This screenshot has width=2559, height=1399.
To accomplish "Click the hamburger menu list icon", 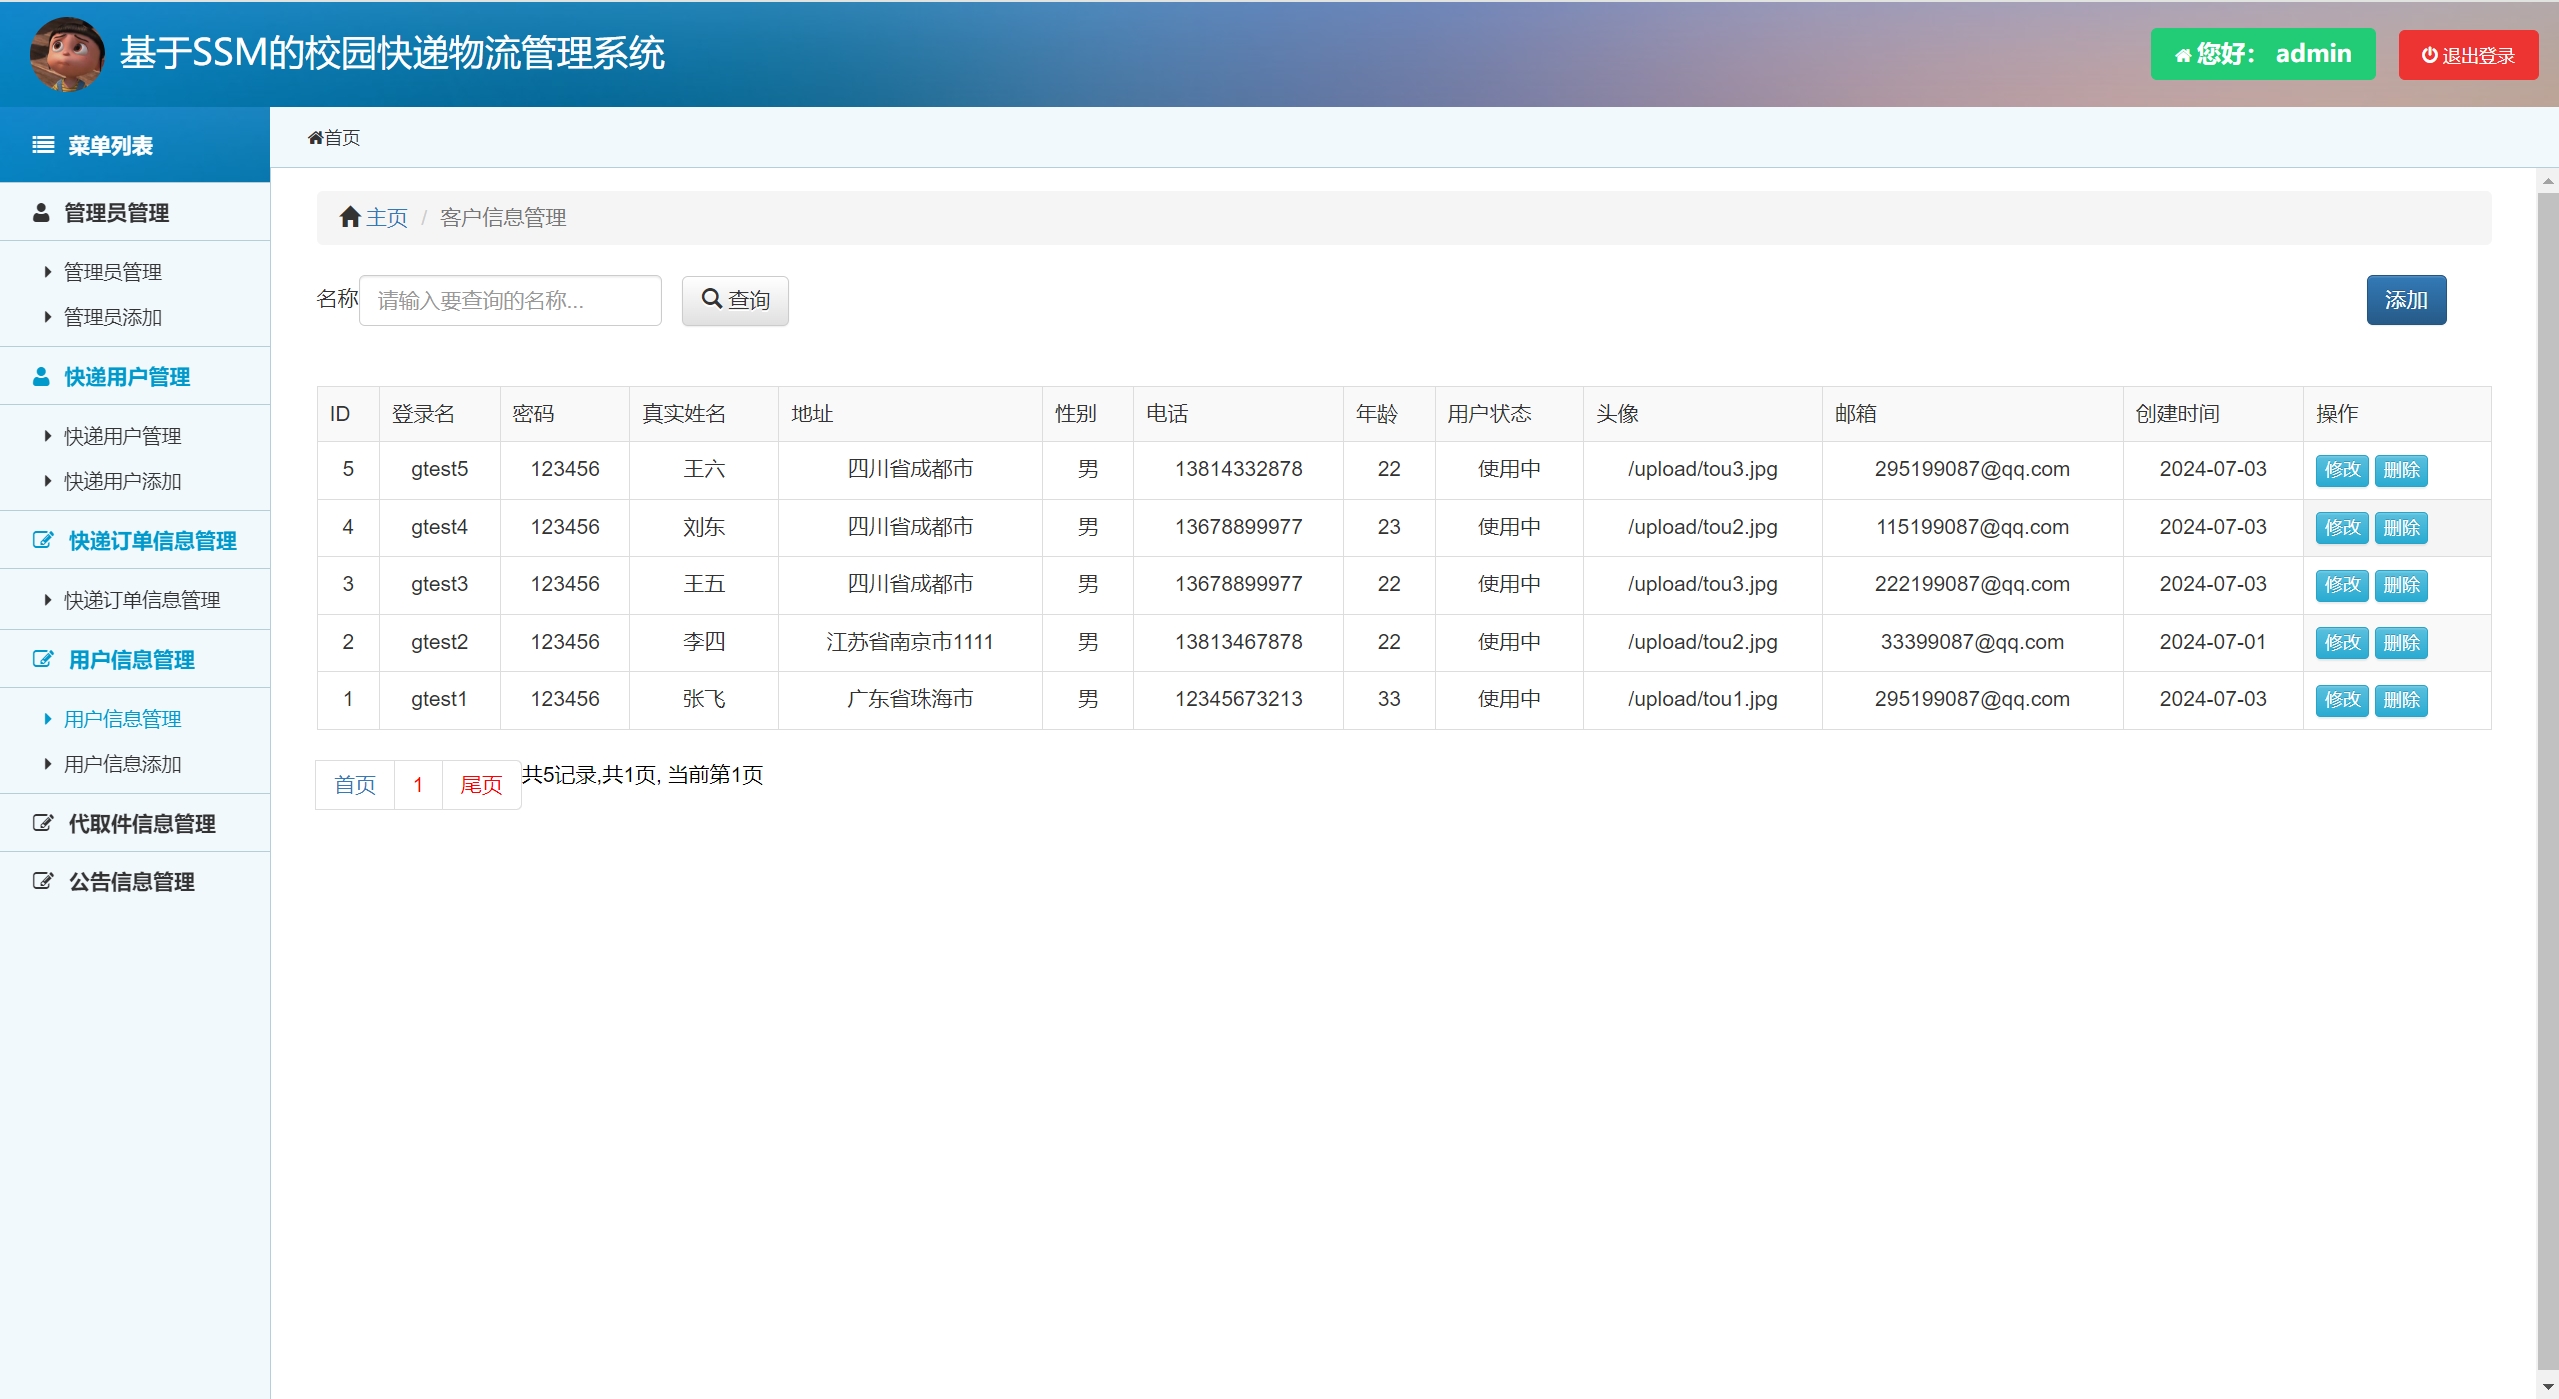I will 43,145.
